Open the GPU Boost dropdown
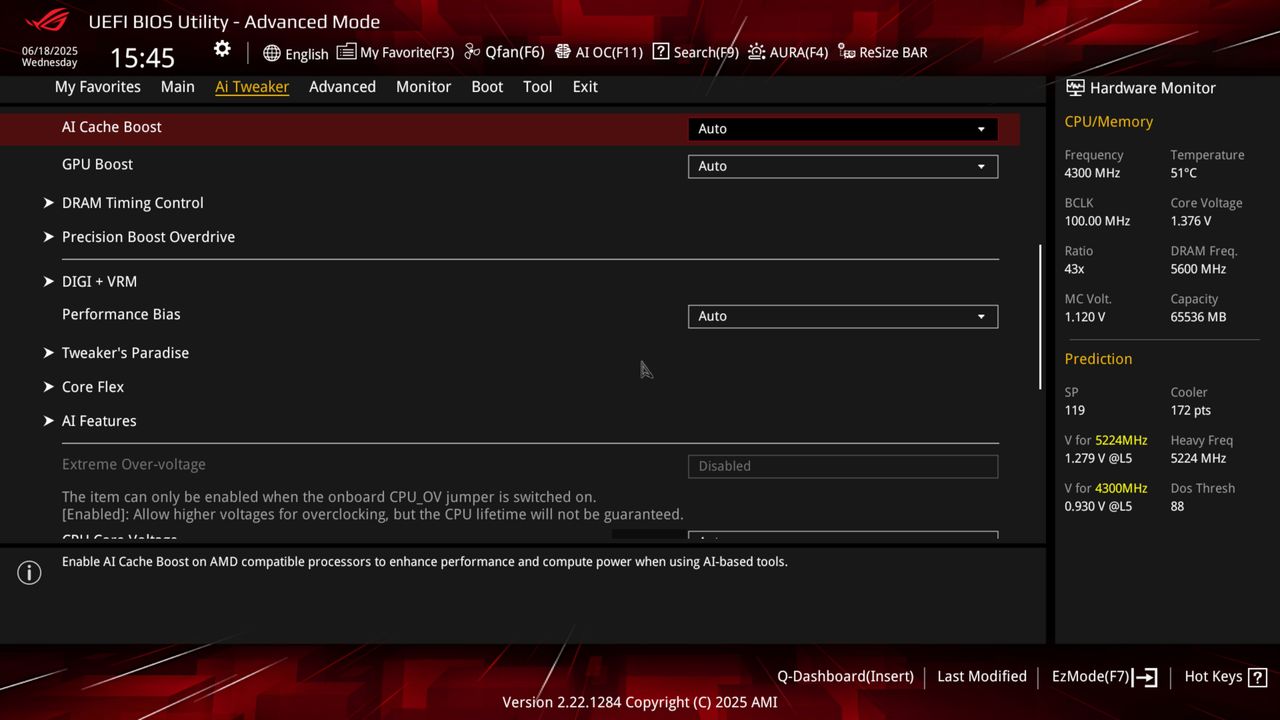This screenshot has width=1280, height=720. (841, 166)
